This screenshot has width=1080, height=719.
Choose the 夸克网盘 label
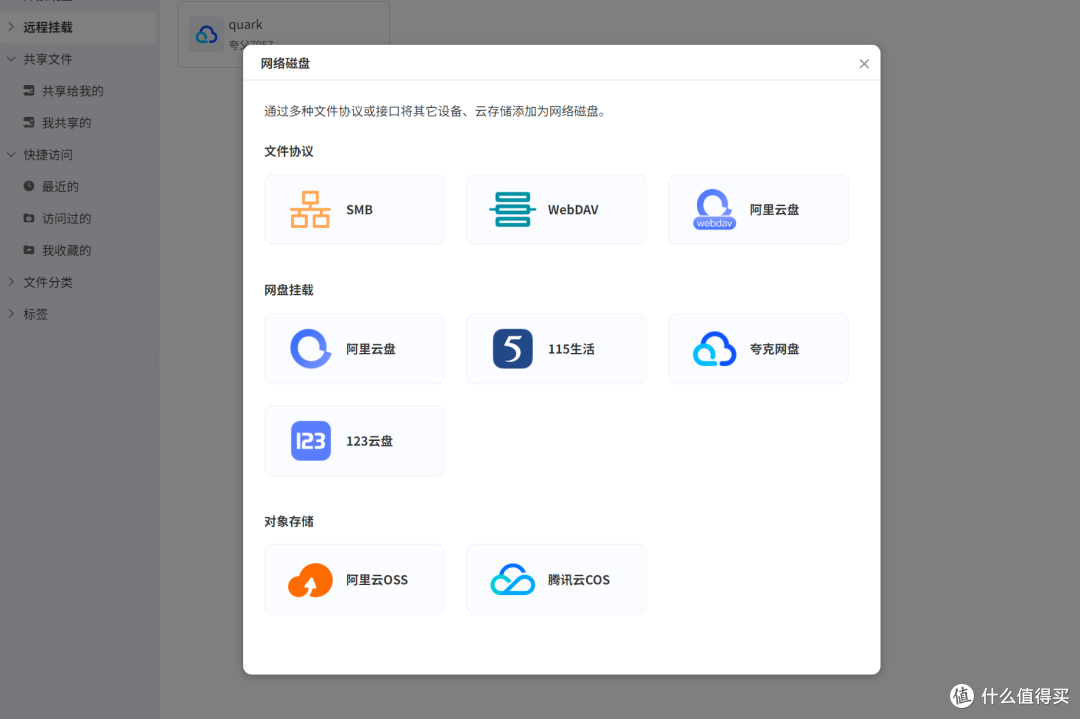pos(774,349)
